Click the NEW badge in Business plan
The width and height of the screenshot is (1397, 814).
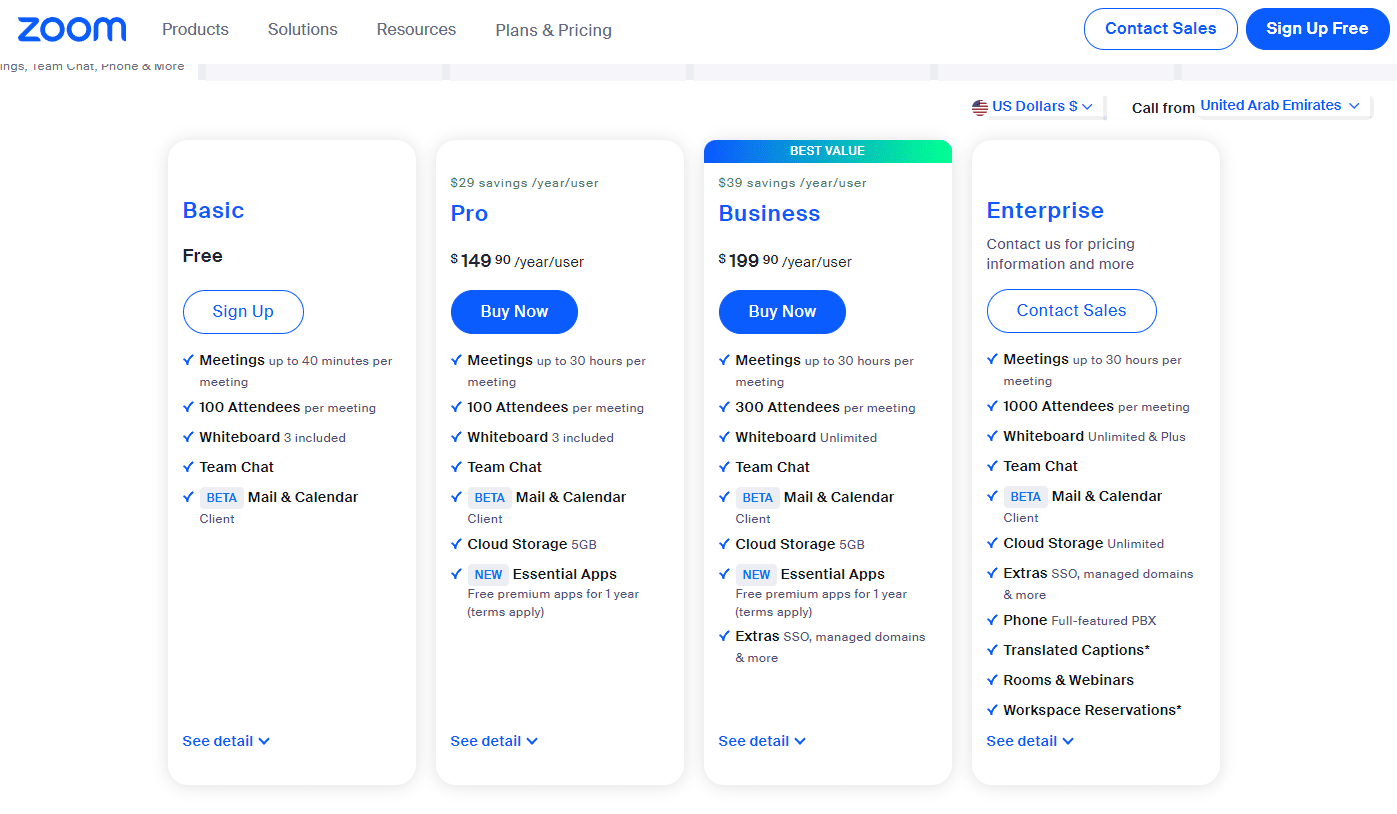click(x=756, y=574)
